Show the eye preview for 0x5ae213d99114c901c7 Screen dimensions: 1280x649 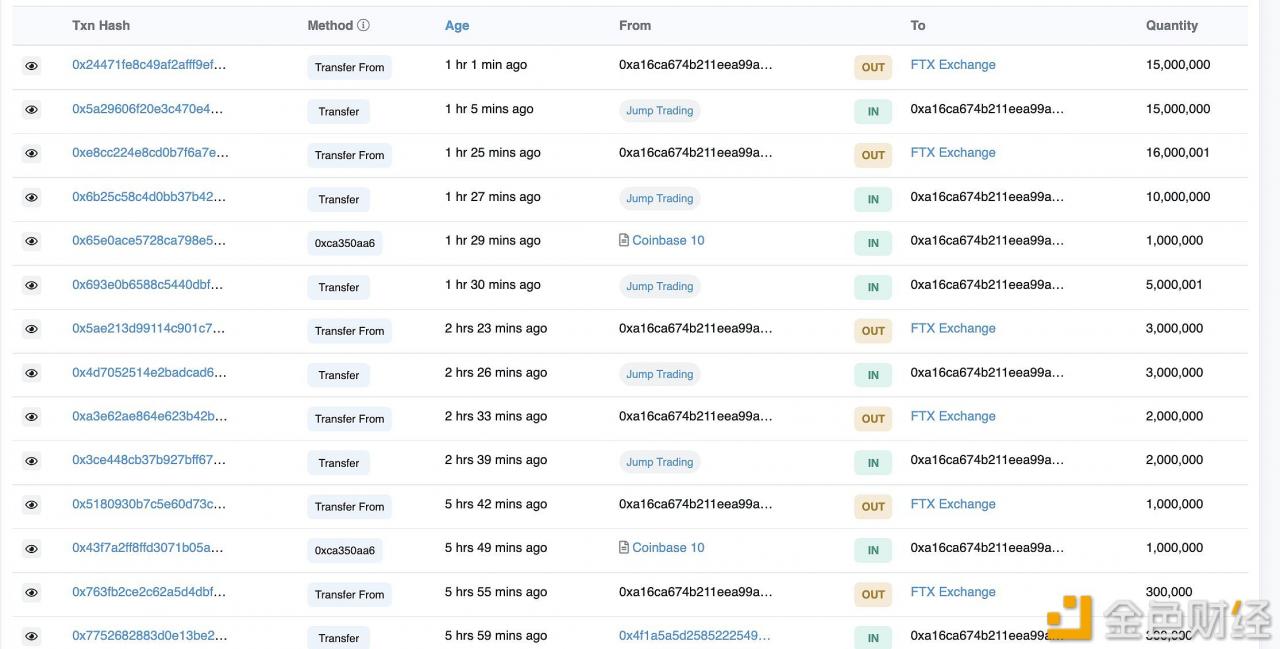point(31,330)
